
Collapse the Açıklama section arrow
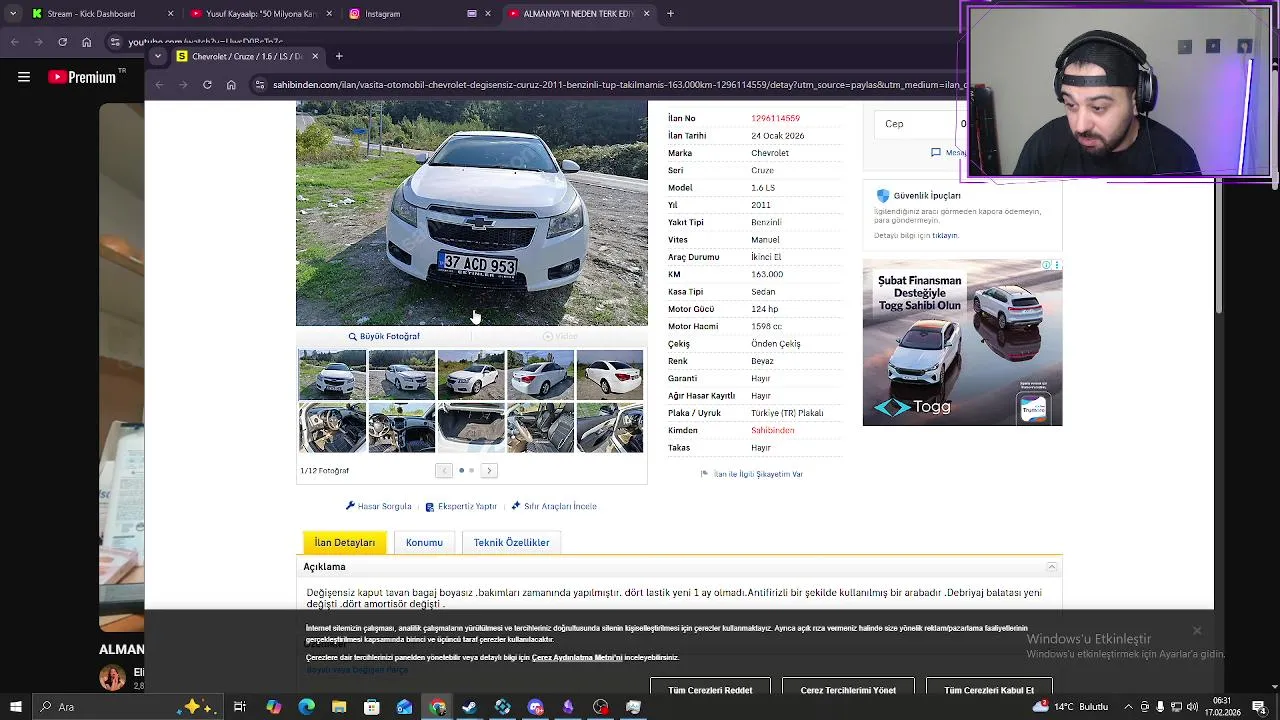1051,567
